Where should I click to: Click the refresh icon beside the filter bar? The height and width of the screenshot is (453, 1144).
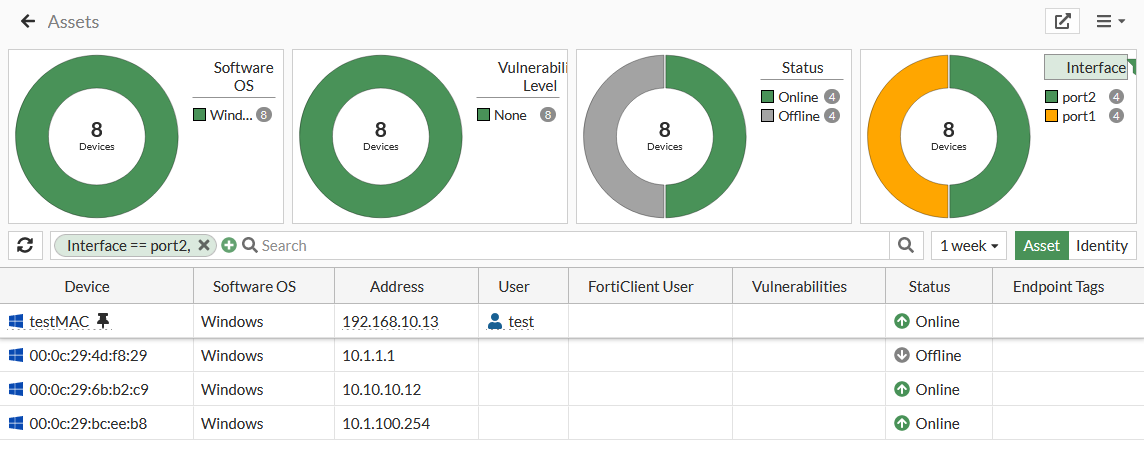tap(26, 245)
